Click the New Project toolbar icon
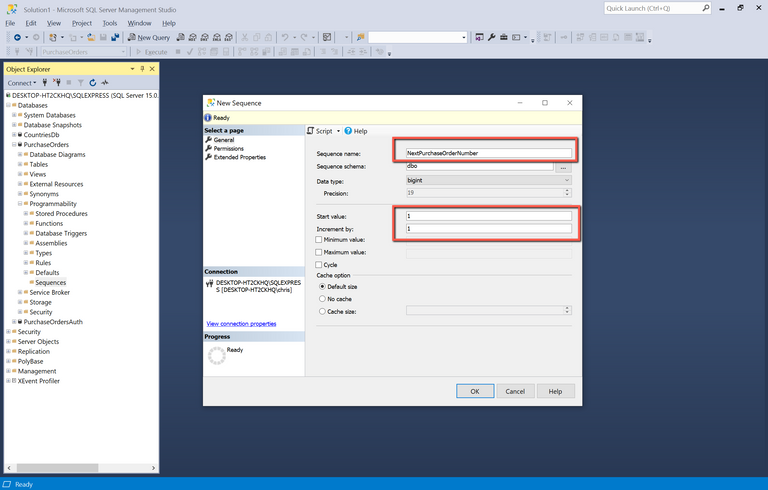This screenshot has height=490, width=768. coord(53,37)
